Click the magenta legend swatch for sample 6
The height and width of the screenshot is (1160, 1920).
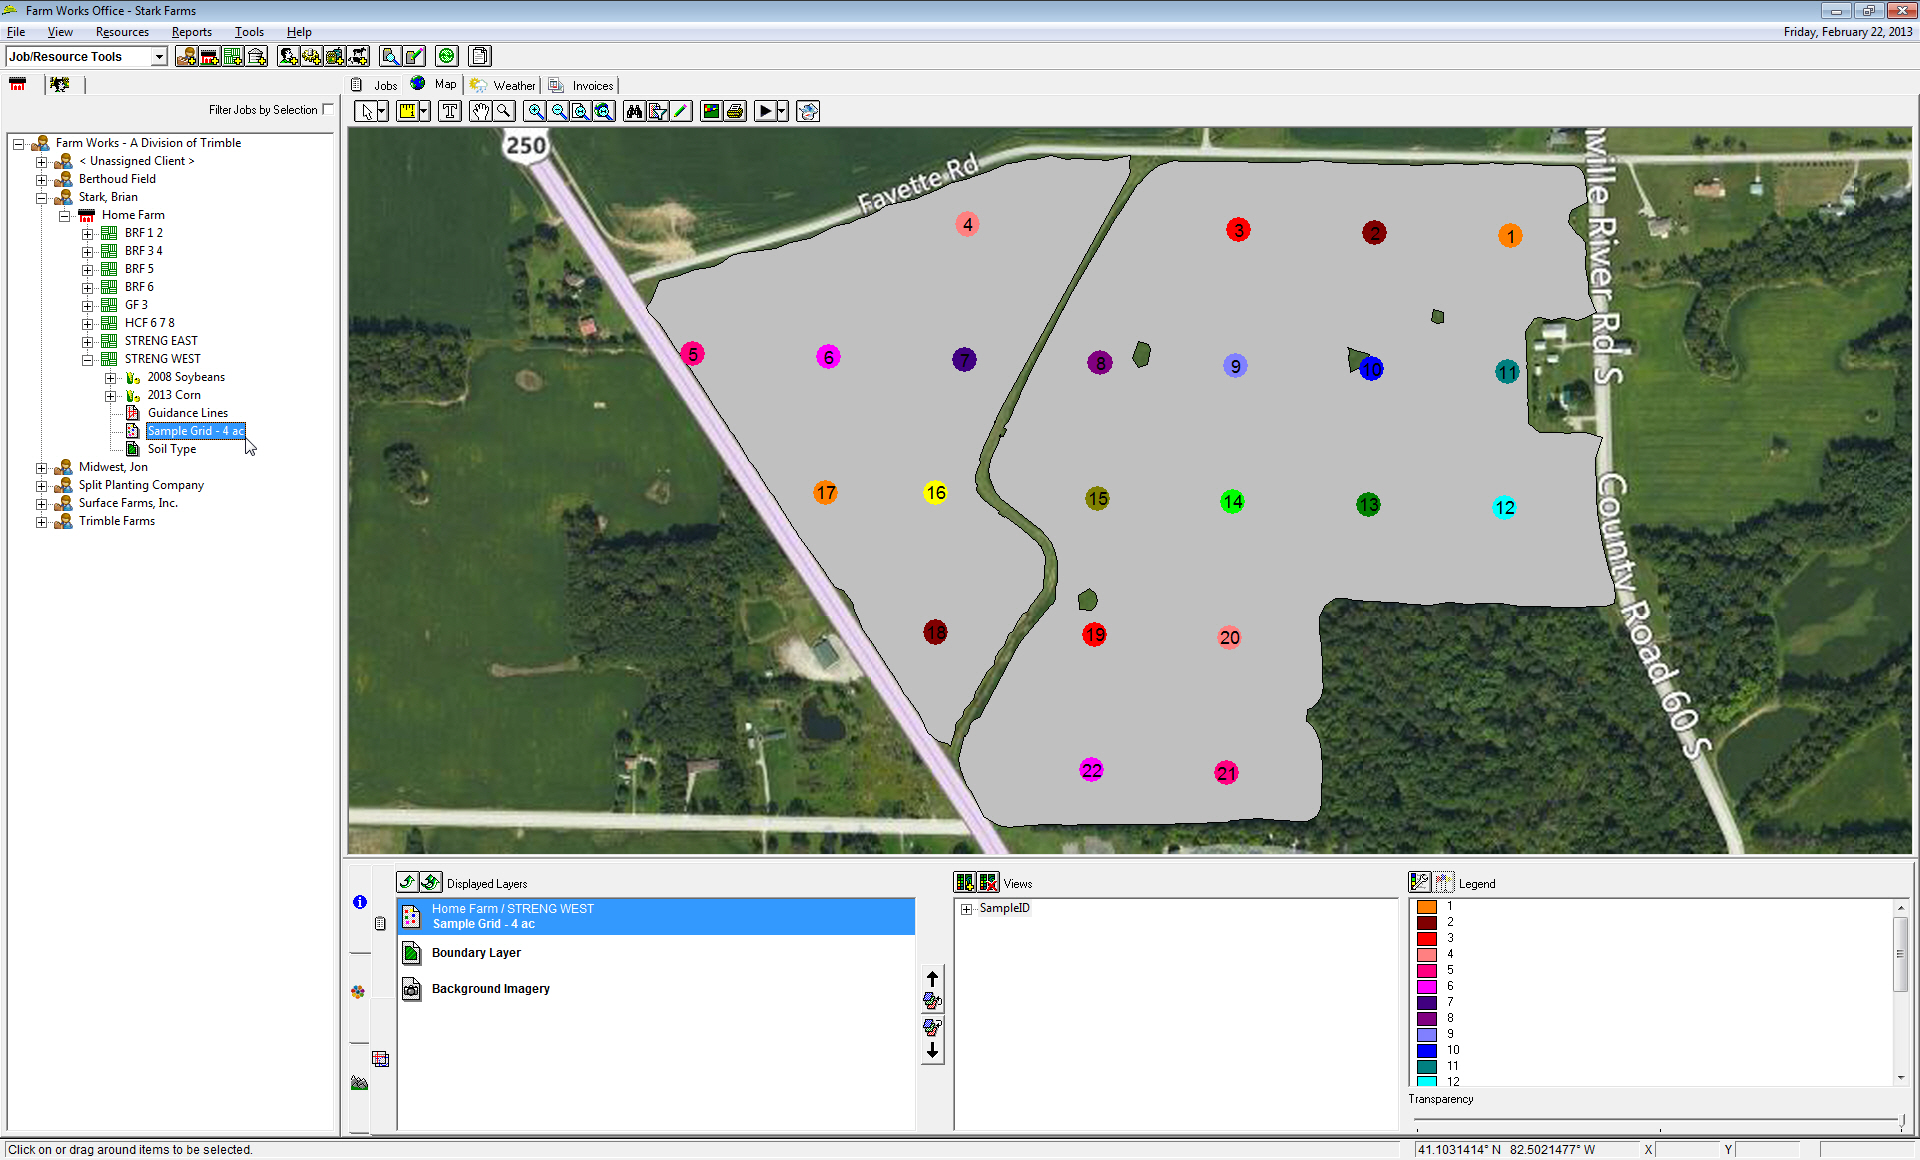(1427, 987)
